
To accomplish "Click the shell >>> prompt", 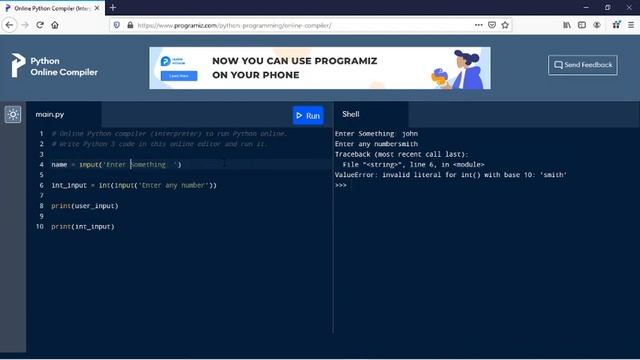I will [x=340, y=185].
